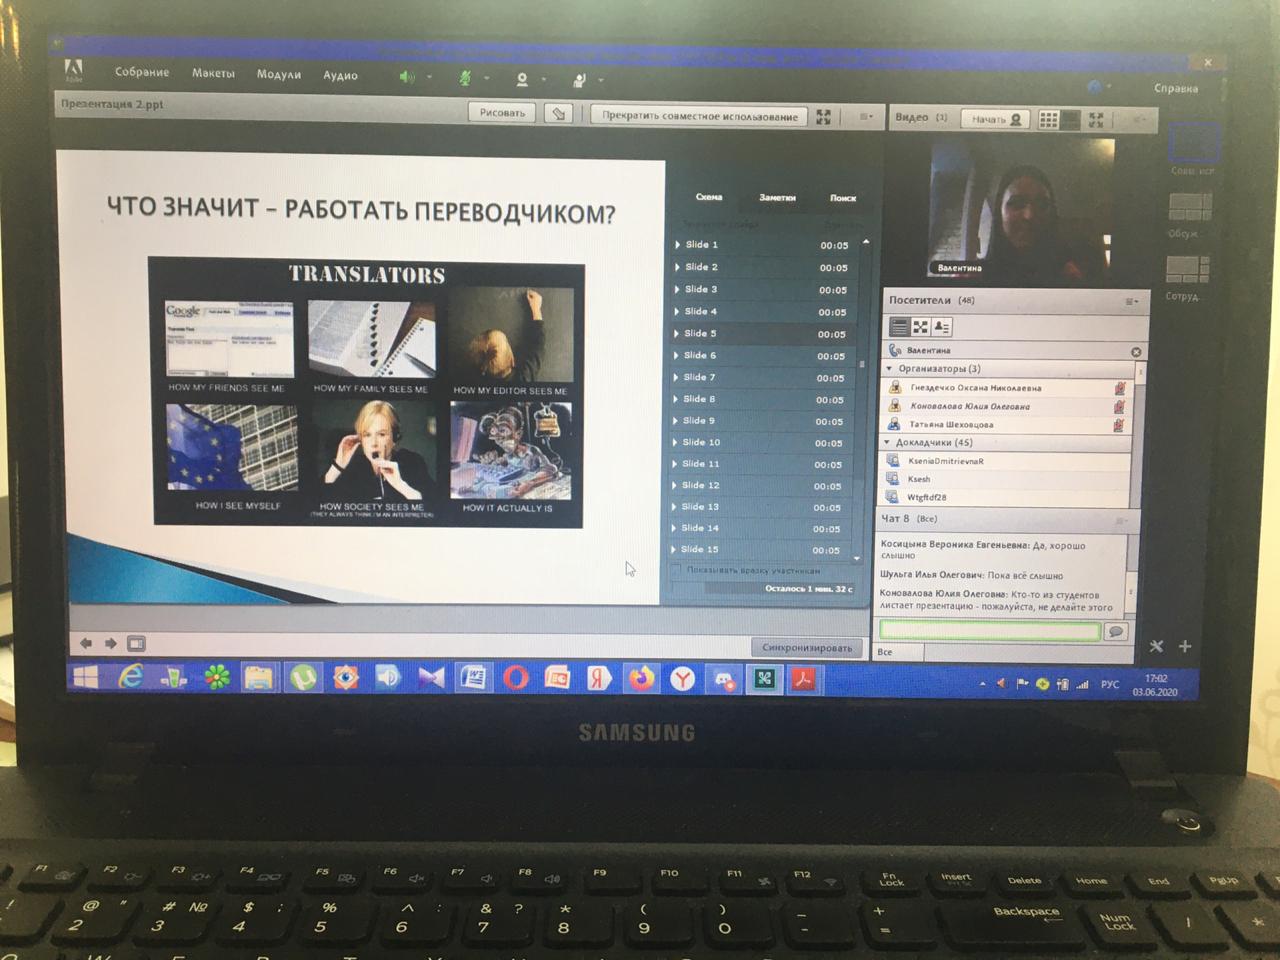Open uTorrent from the taskbar
Image resolution: width=1280 pixels, height=960 pixels.
pos(304,678)
